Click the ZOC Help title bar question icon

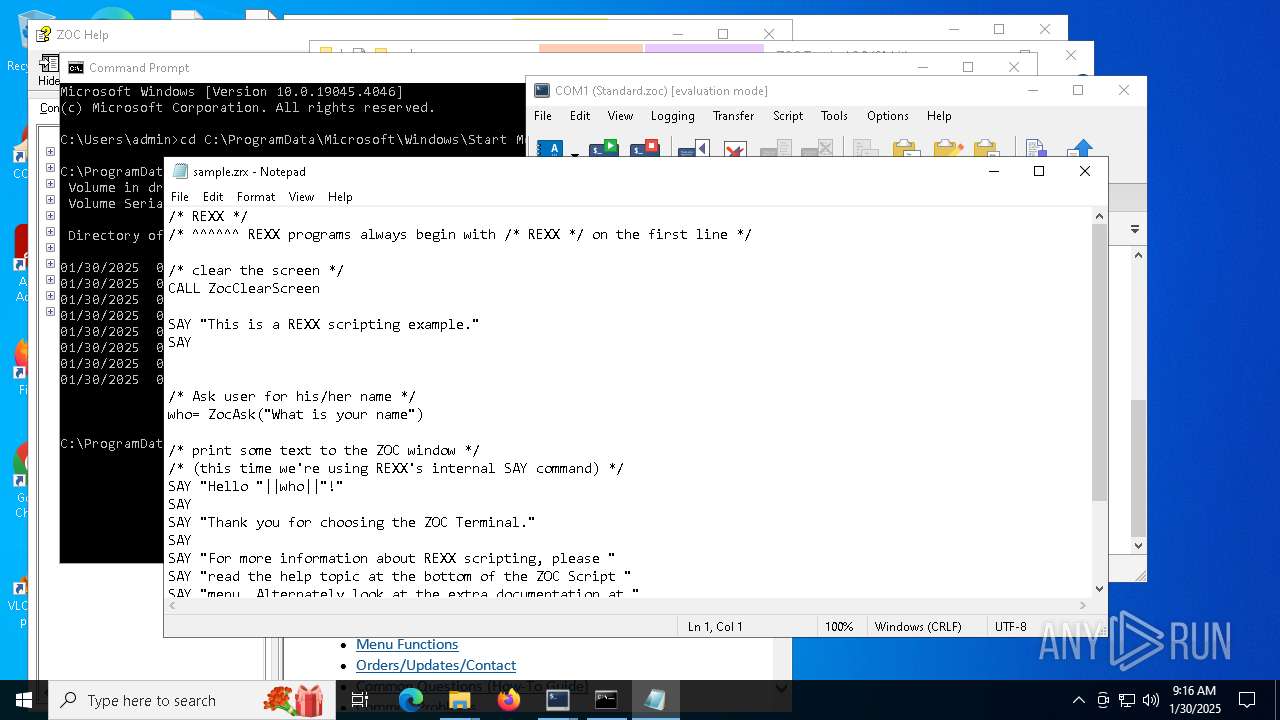[43, 34]
